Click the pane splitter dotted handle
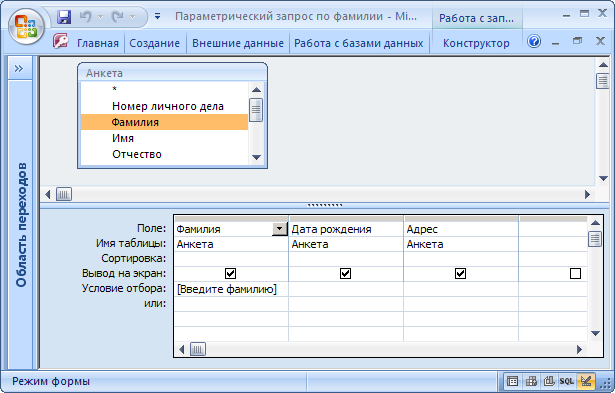This screenshot has width=615, height=393. click(325, 205)
